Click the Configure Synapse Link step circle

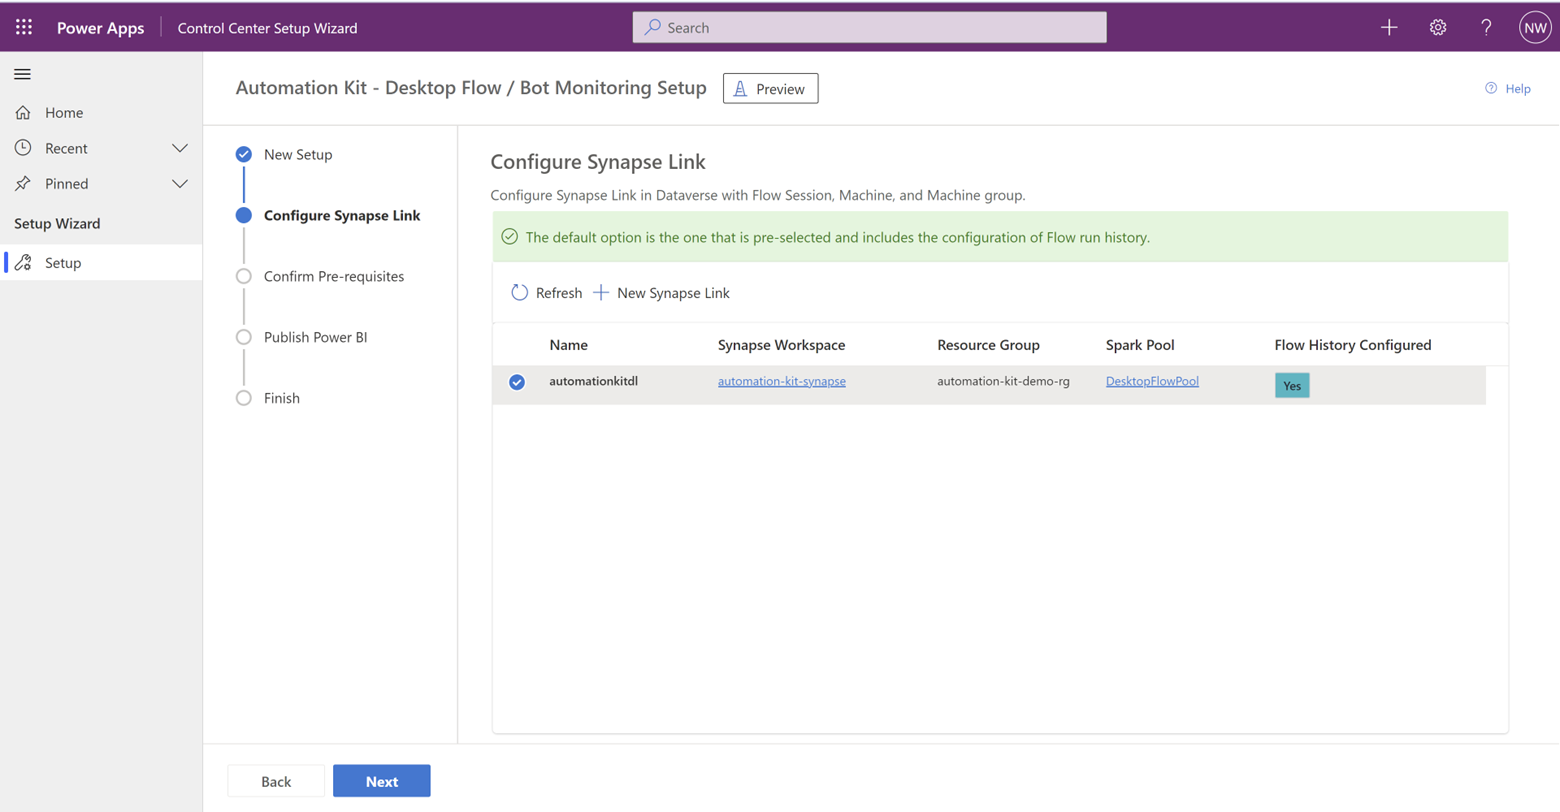[244, 215]
